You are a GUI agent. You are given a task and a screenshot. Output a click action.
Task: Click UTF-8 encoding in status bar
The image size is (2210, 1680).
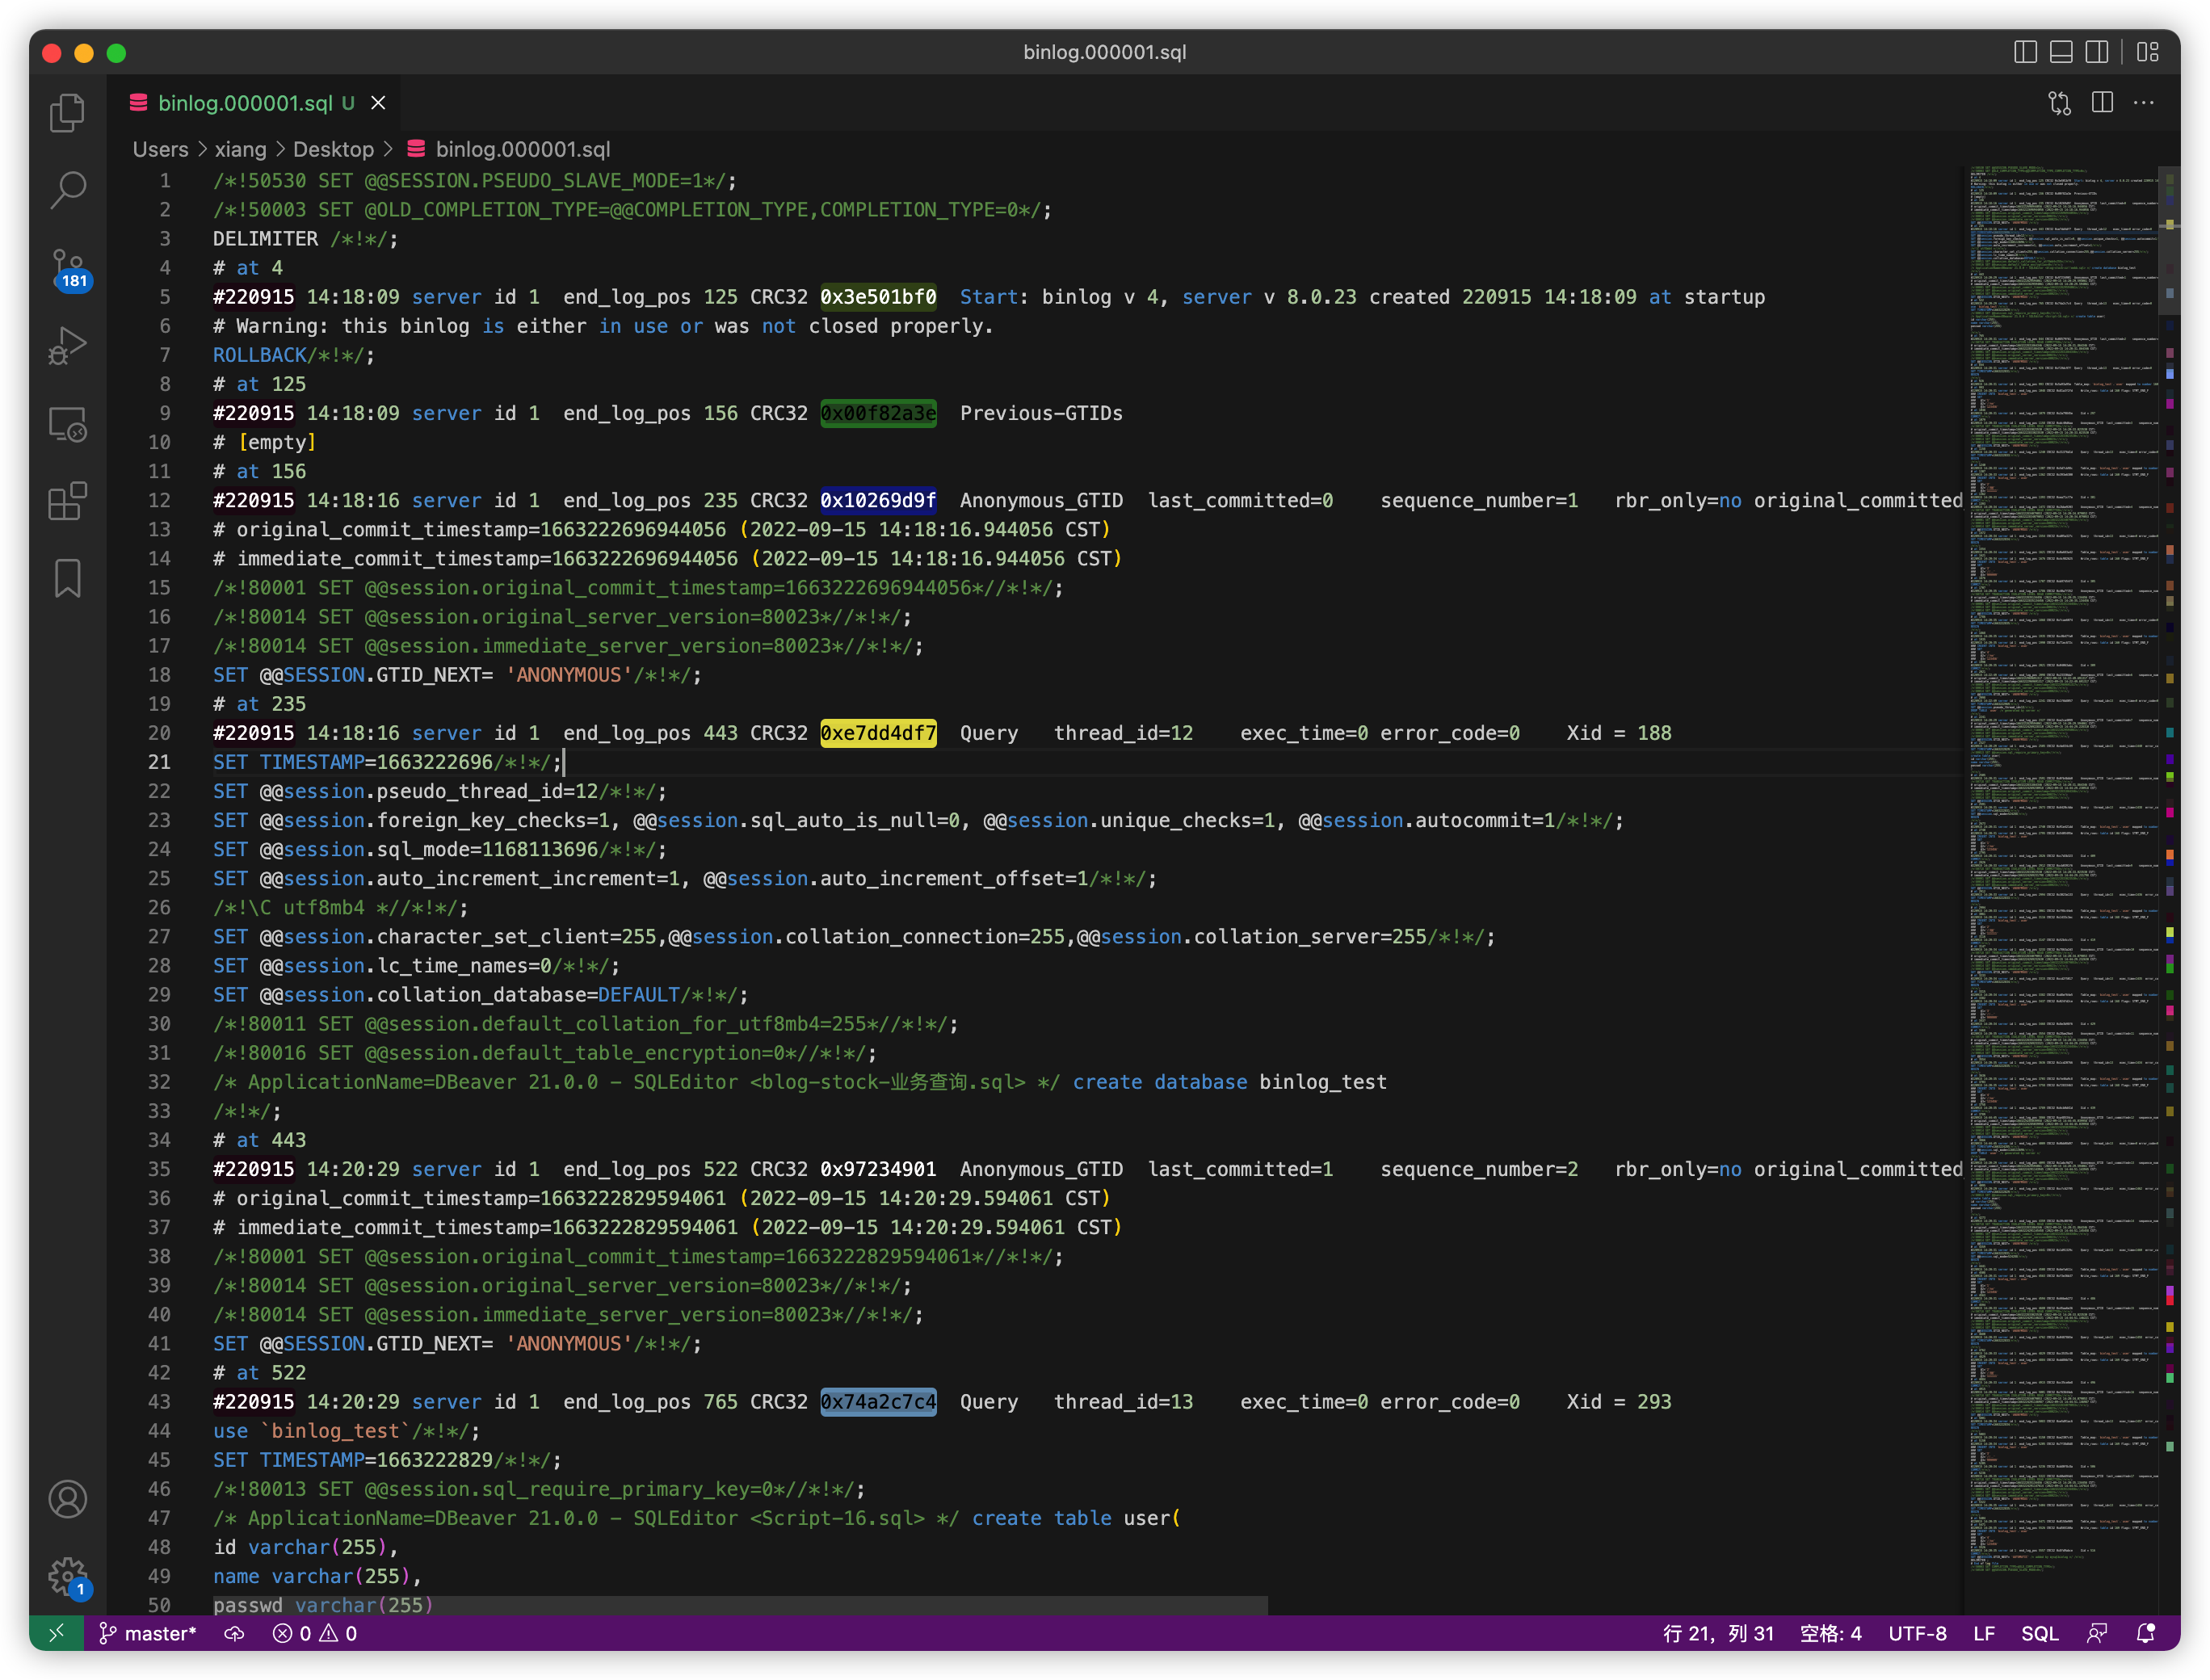[x=1917, y=1633]
